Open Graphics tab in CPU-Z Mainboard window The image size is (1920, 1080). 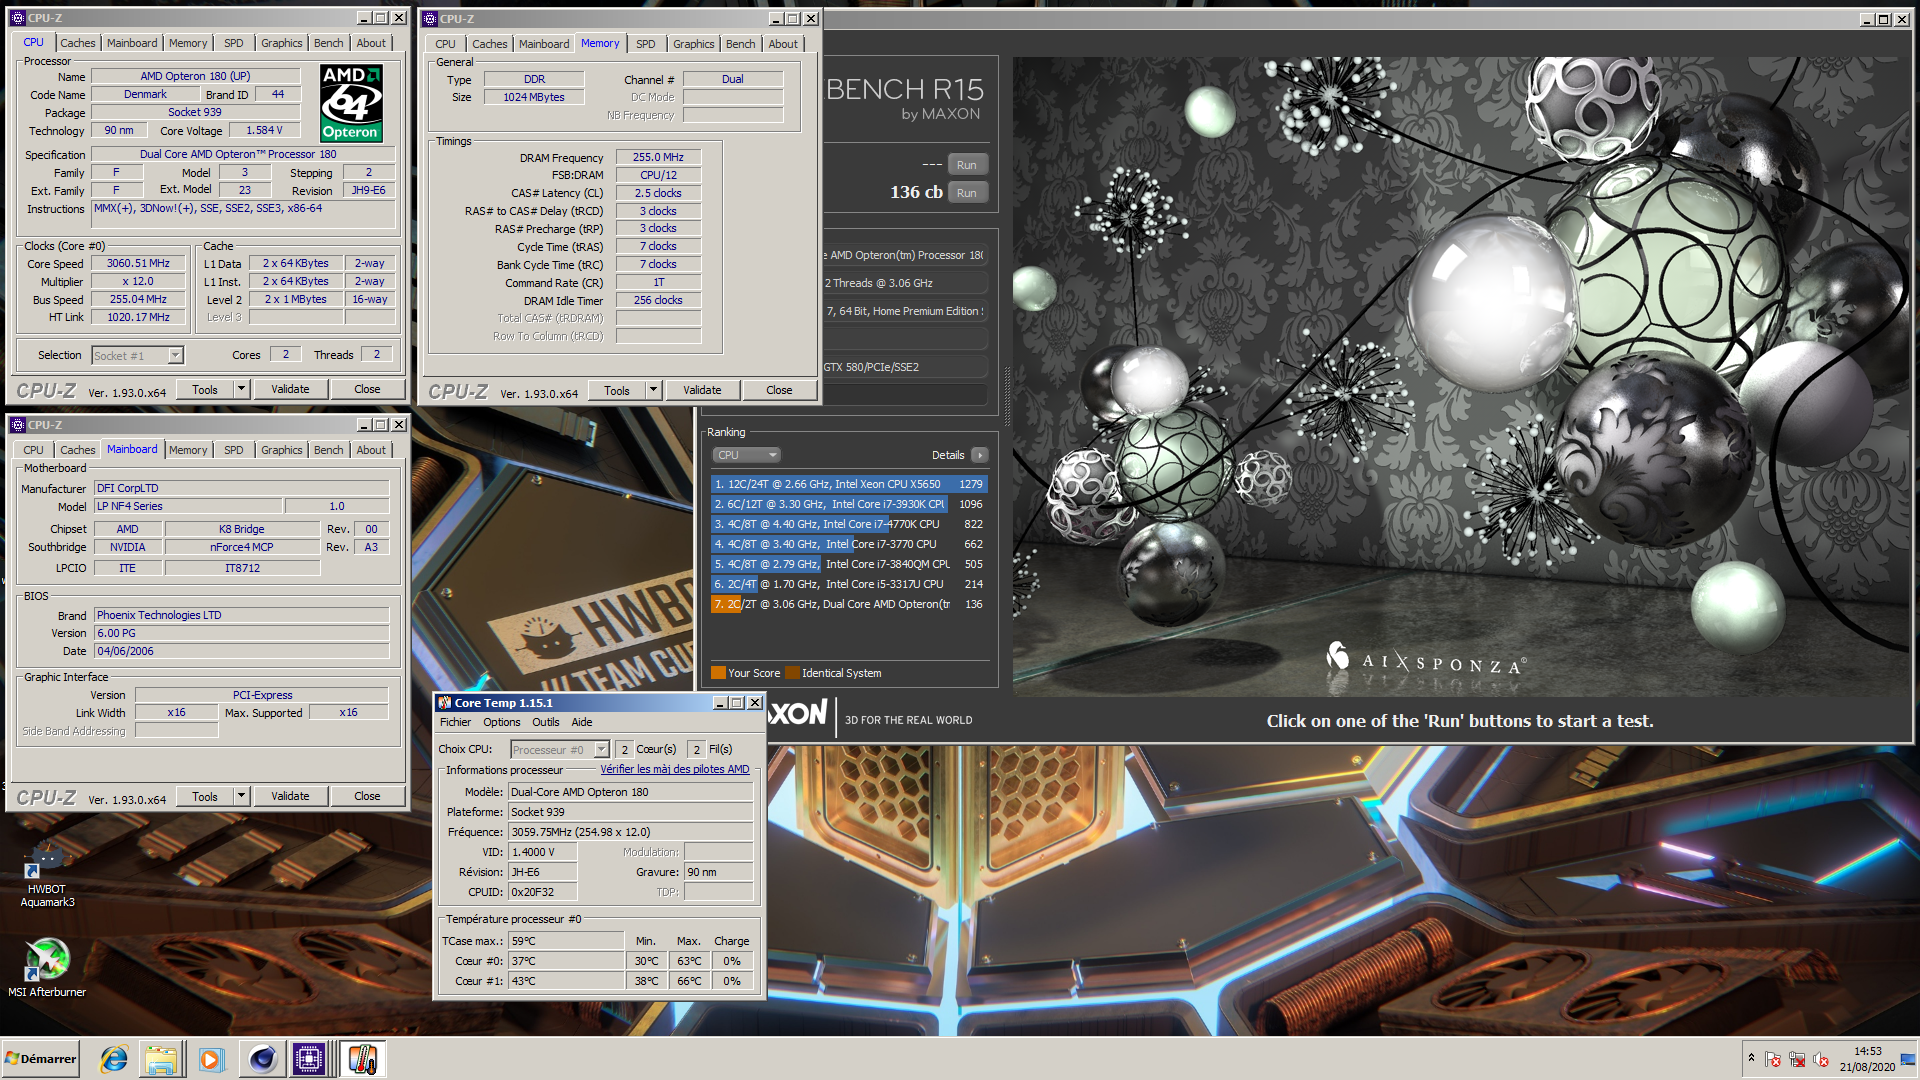(x=282, y=450)
